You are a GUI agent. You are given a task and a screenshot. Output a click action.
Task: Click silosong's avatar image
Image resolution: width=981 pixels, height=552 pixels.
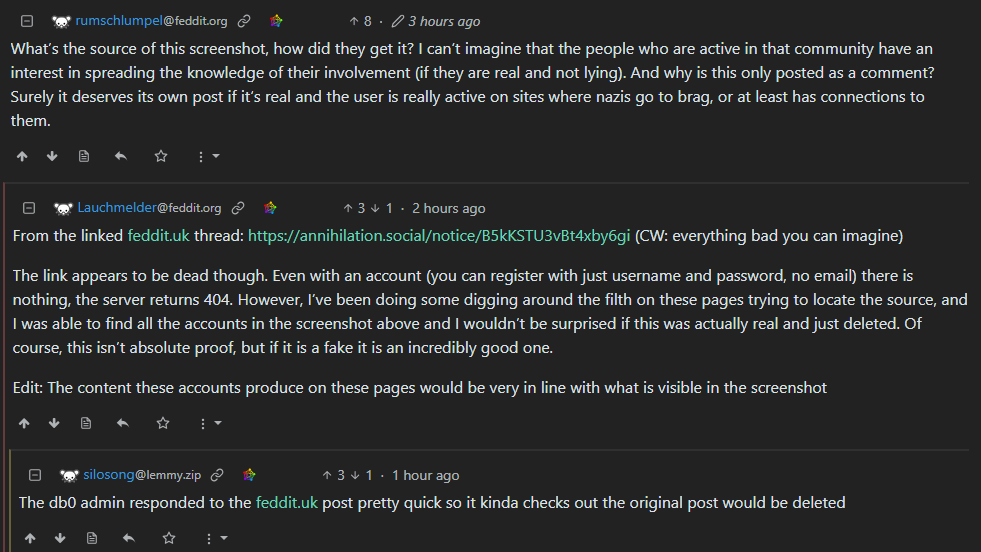pyautogui.click(x=68, y=475)
